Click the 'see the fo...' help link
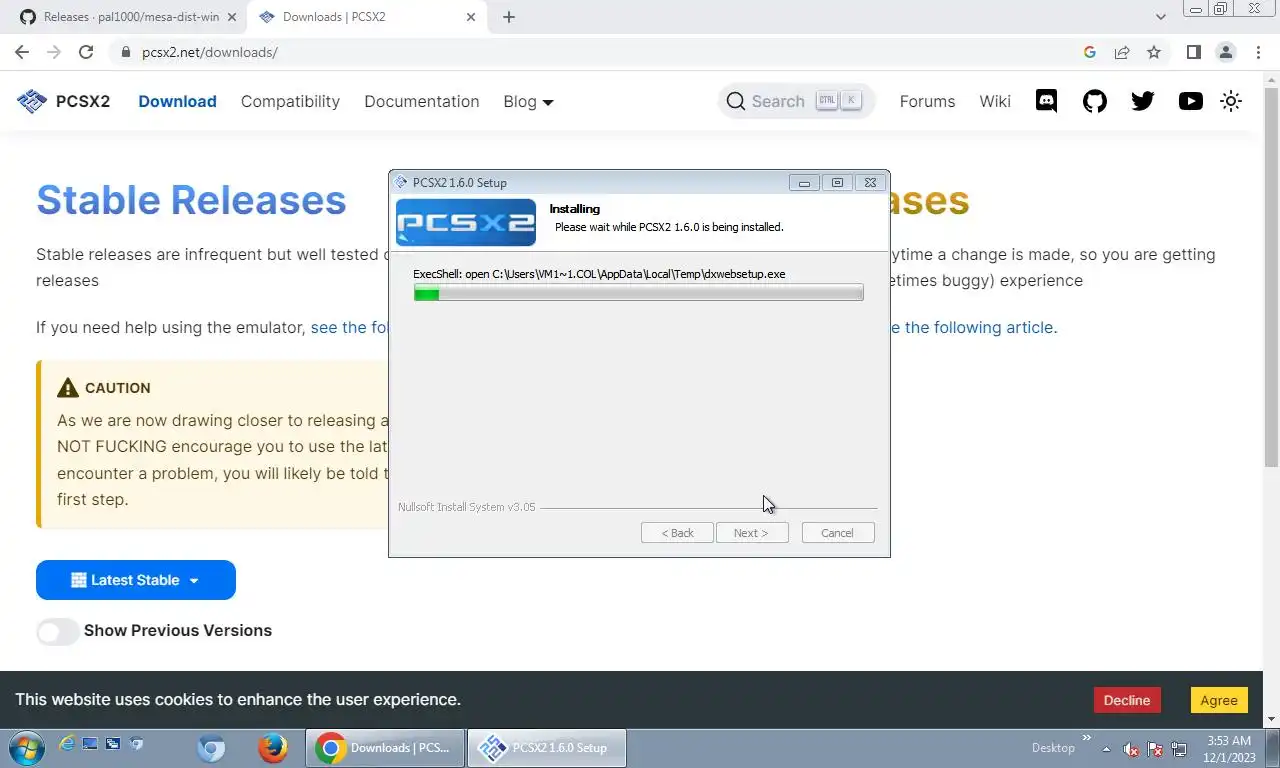The width and height of the screenshot is (1280, 768). pos(349,327)
